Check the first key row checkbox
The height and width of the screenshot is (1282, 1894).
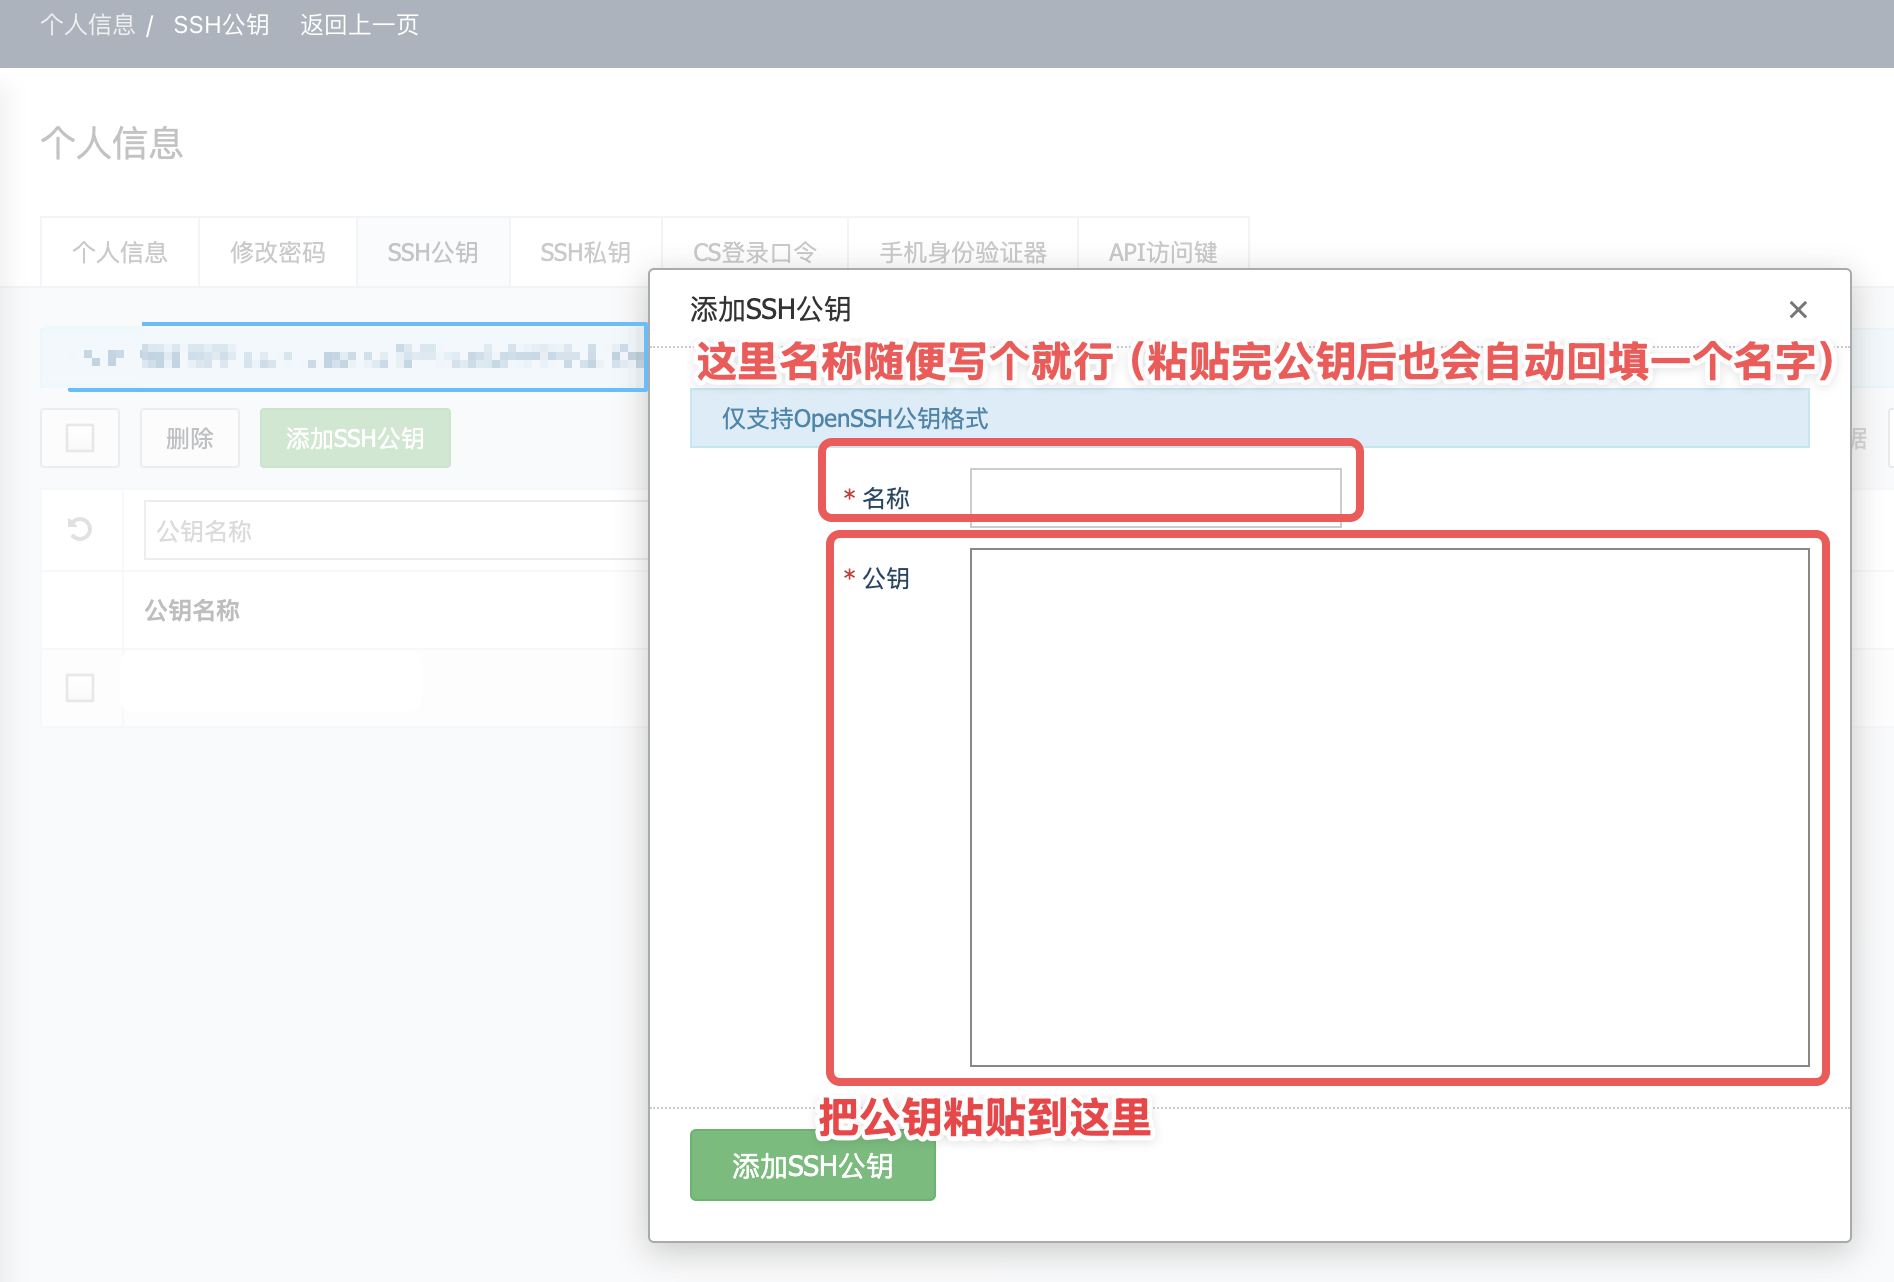click(x=80, y=688)
